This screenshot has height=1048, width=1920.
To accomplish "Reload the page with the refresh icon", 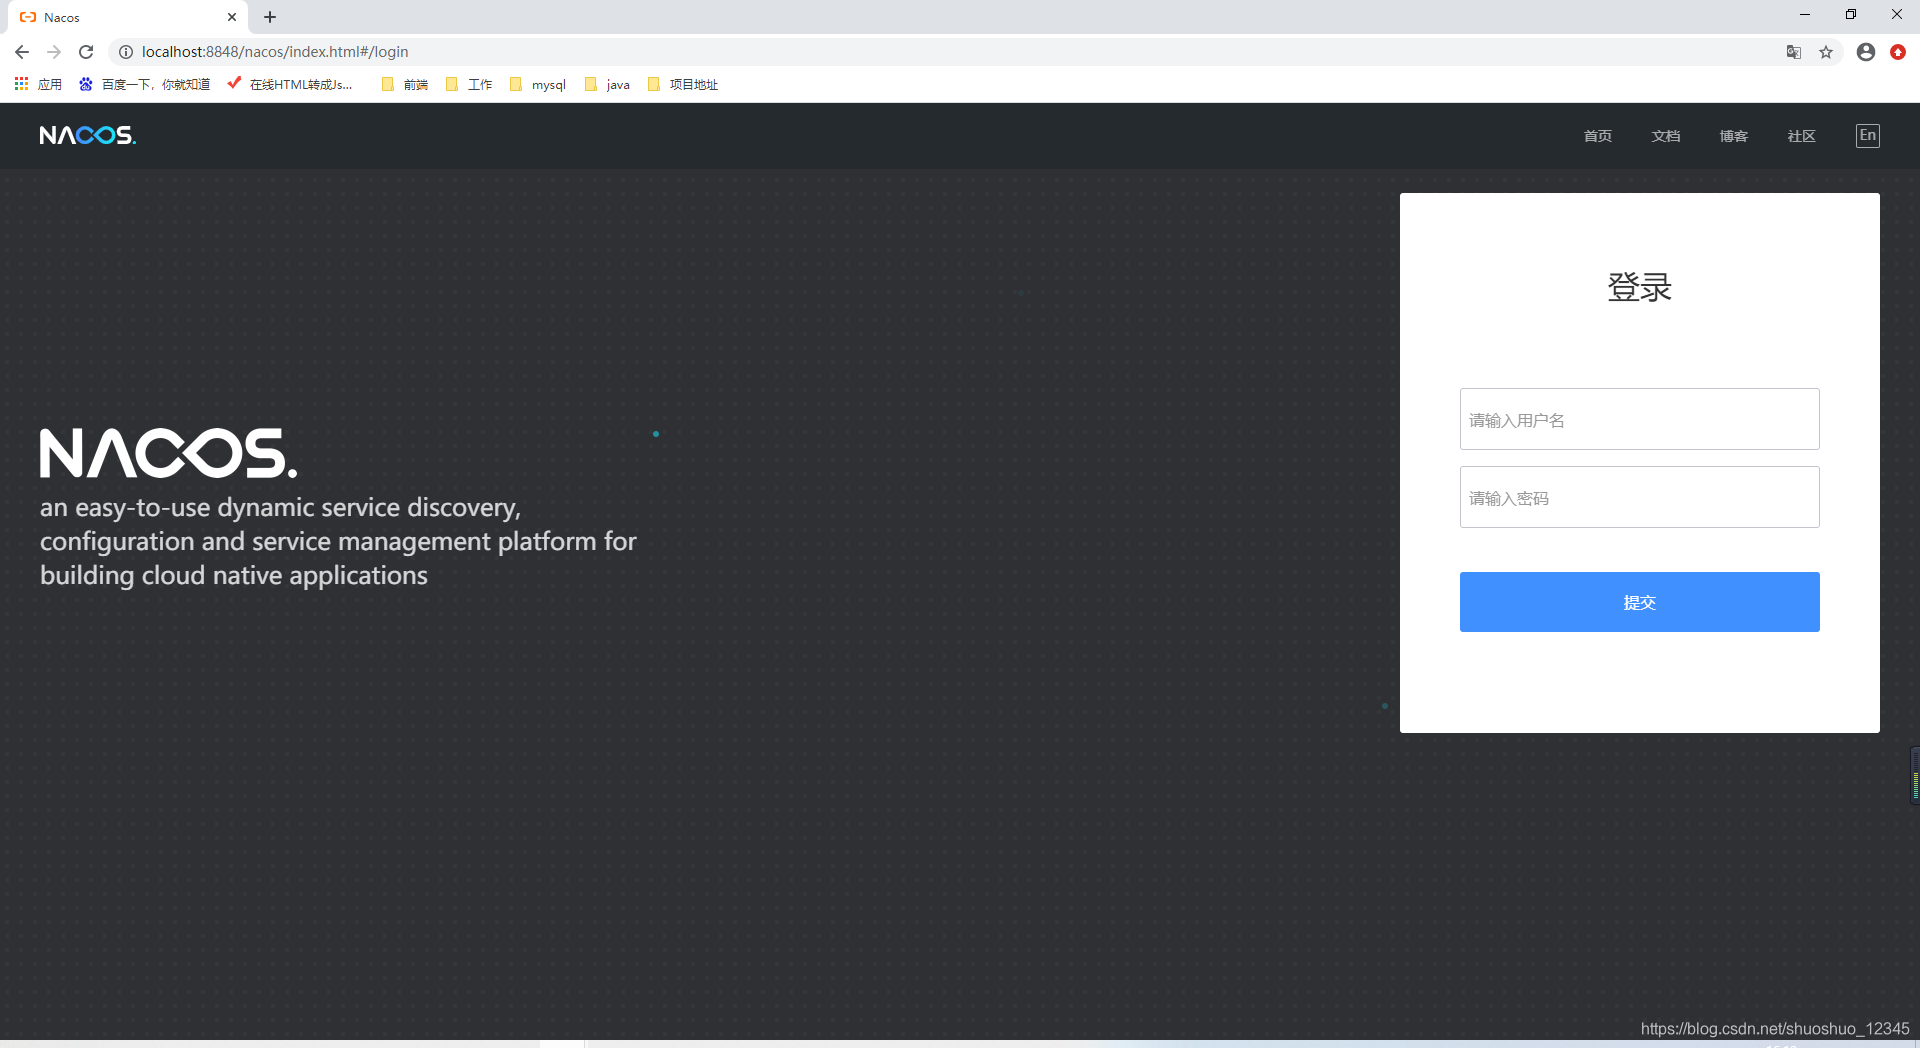I will [86, 52].
